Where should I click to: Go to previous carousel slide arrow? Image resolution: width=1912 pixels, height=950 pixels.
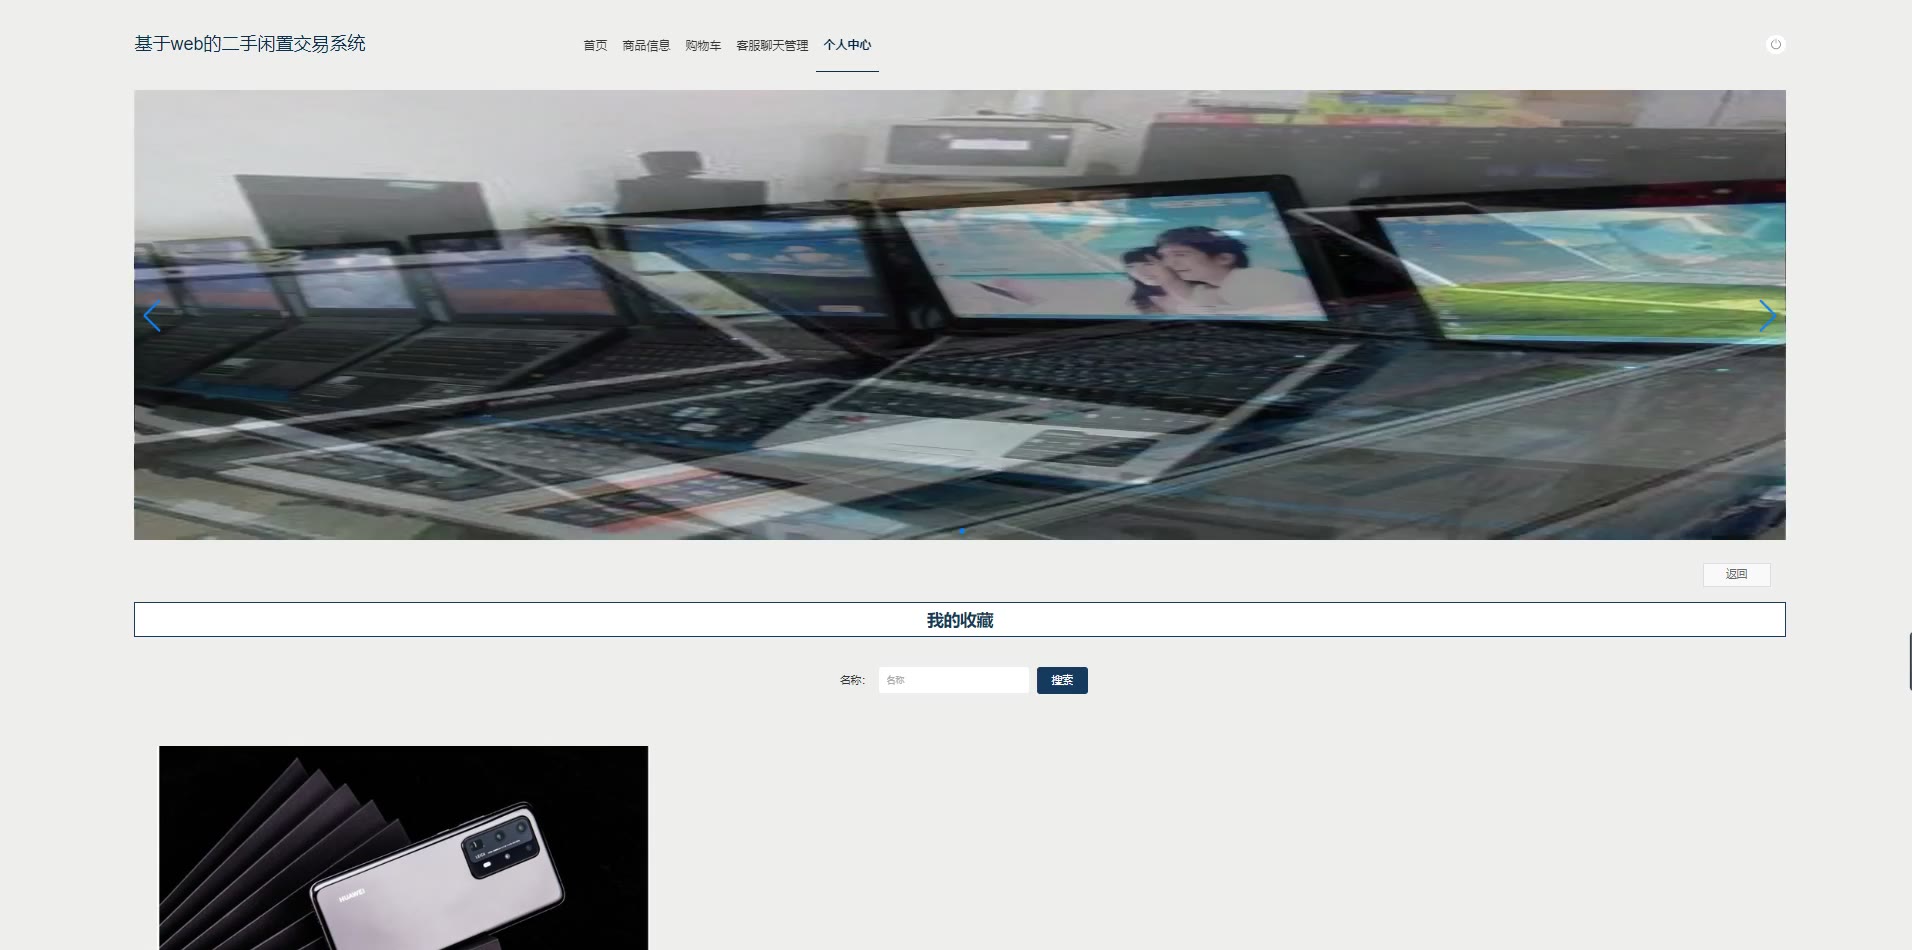point(152,316)
